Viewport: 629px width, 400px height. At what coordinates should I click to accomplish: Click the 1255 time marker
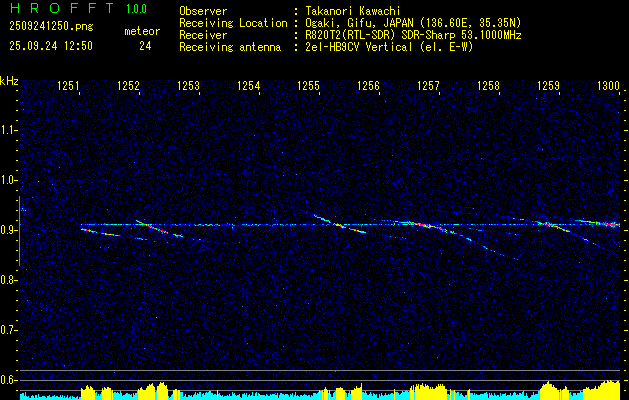tap(308, 87)
